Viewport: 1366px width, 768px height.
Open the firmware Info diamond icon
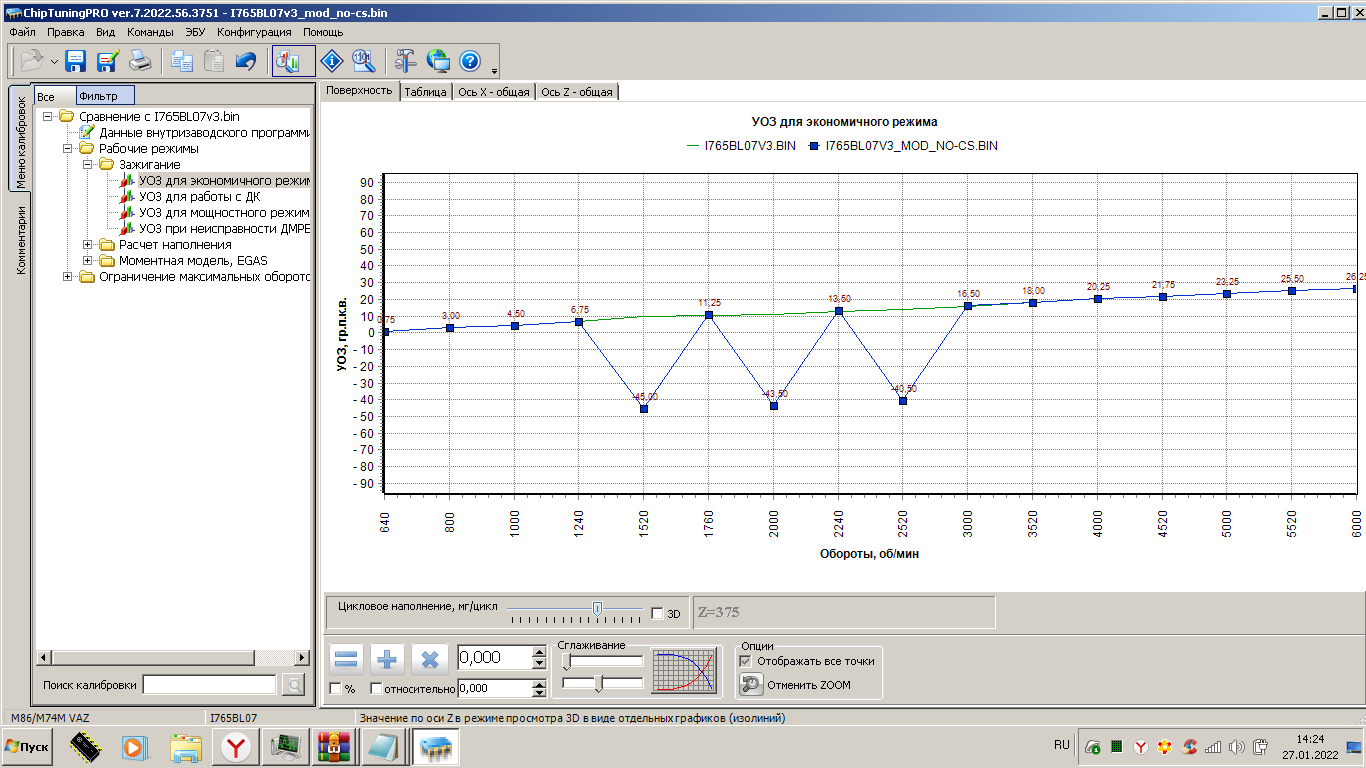[332, 61]
